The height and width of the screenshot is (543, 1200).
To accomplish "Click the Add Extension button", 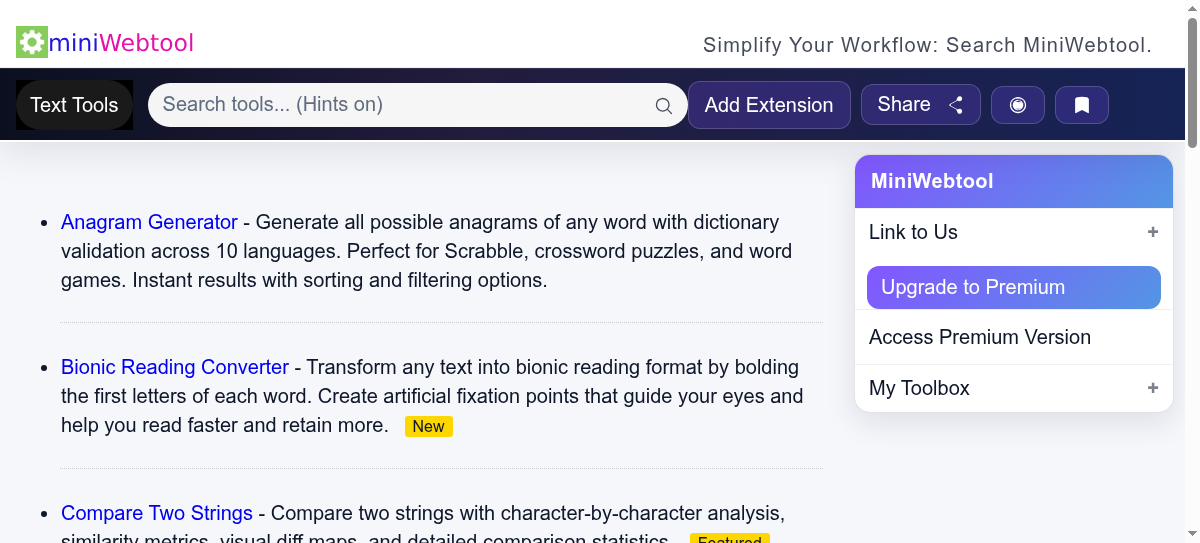I will tap(769, 105).
